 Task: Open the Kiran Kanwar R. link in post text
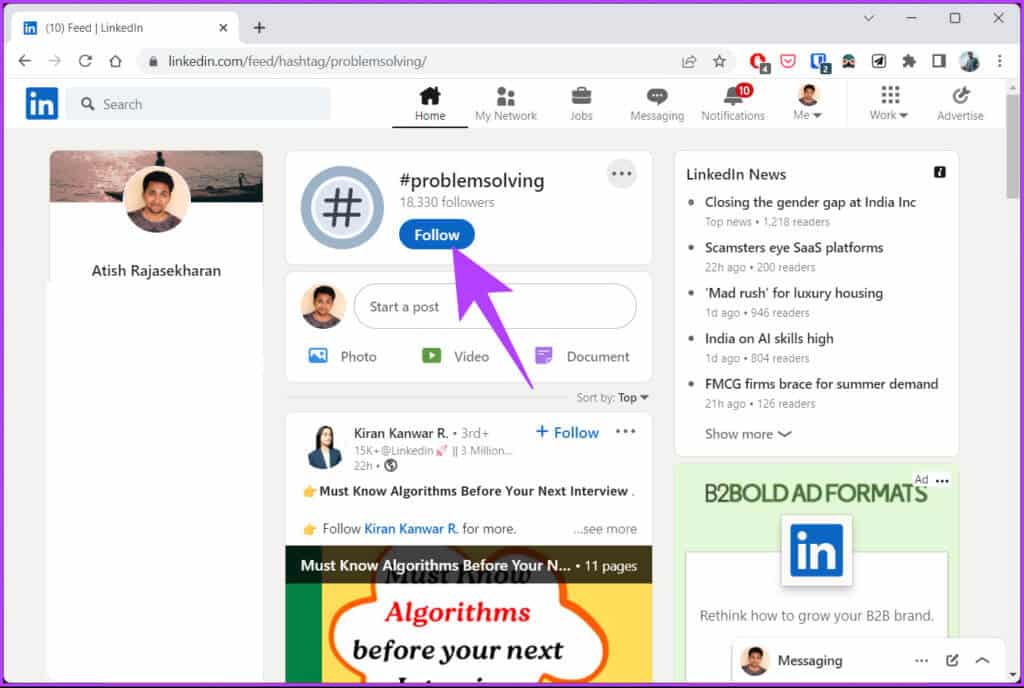pos(411,529)
